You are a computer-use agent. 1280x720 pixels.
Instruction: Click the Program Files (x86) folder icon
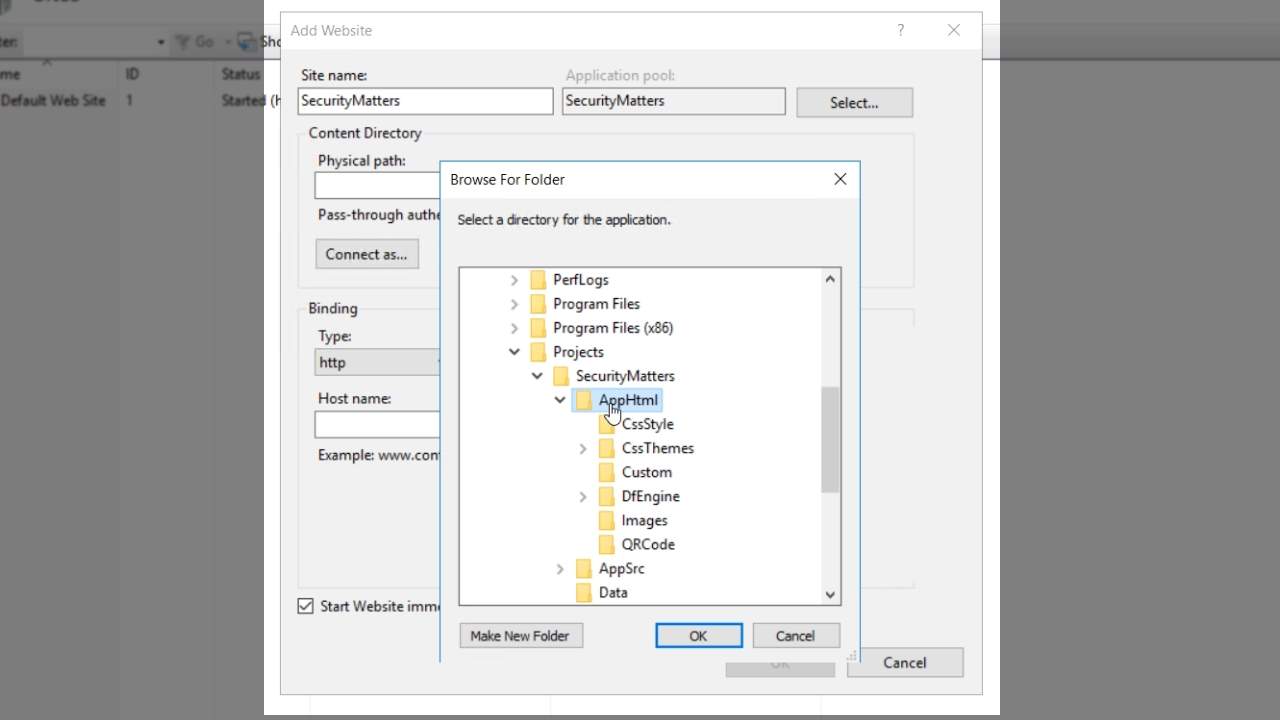[x=538, y=328]
